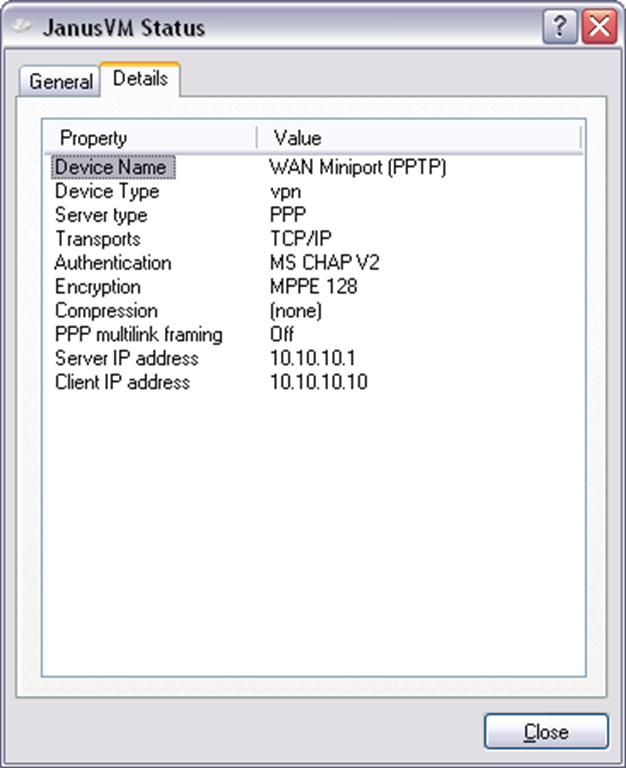Click the JanusVM connection icon in title bar
This screenshot has width=626, height=768.
(x=22, y=26)
